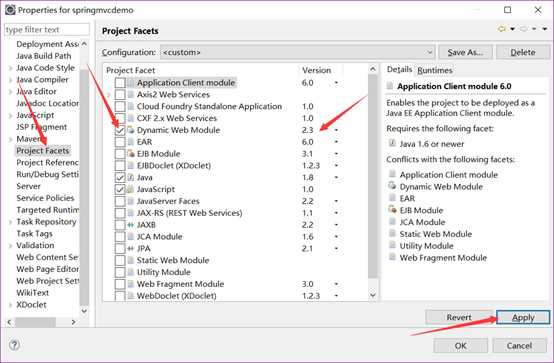The width and height of the screenshot is (554, 363).
Task: Expand the XDoclet tree node
Action: 11,305
